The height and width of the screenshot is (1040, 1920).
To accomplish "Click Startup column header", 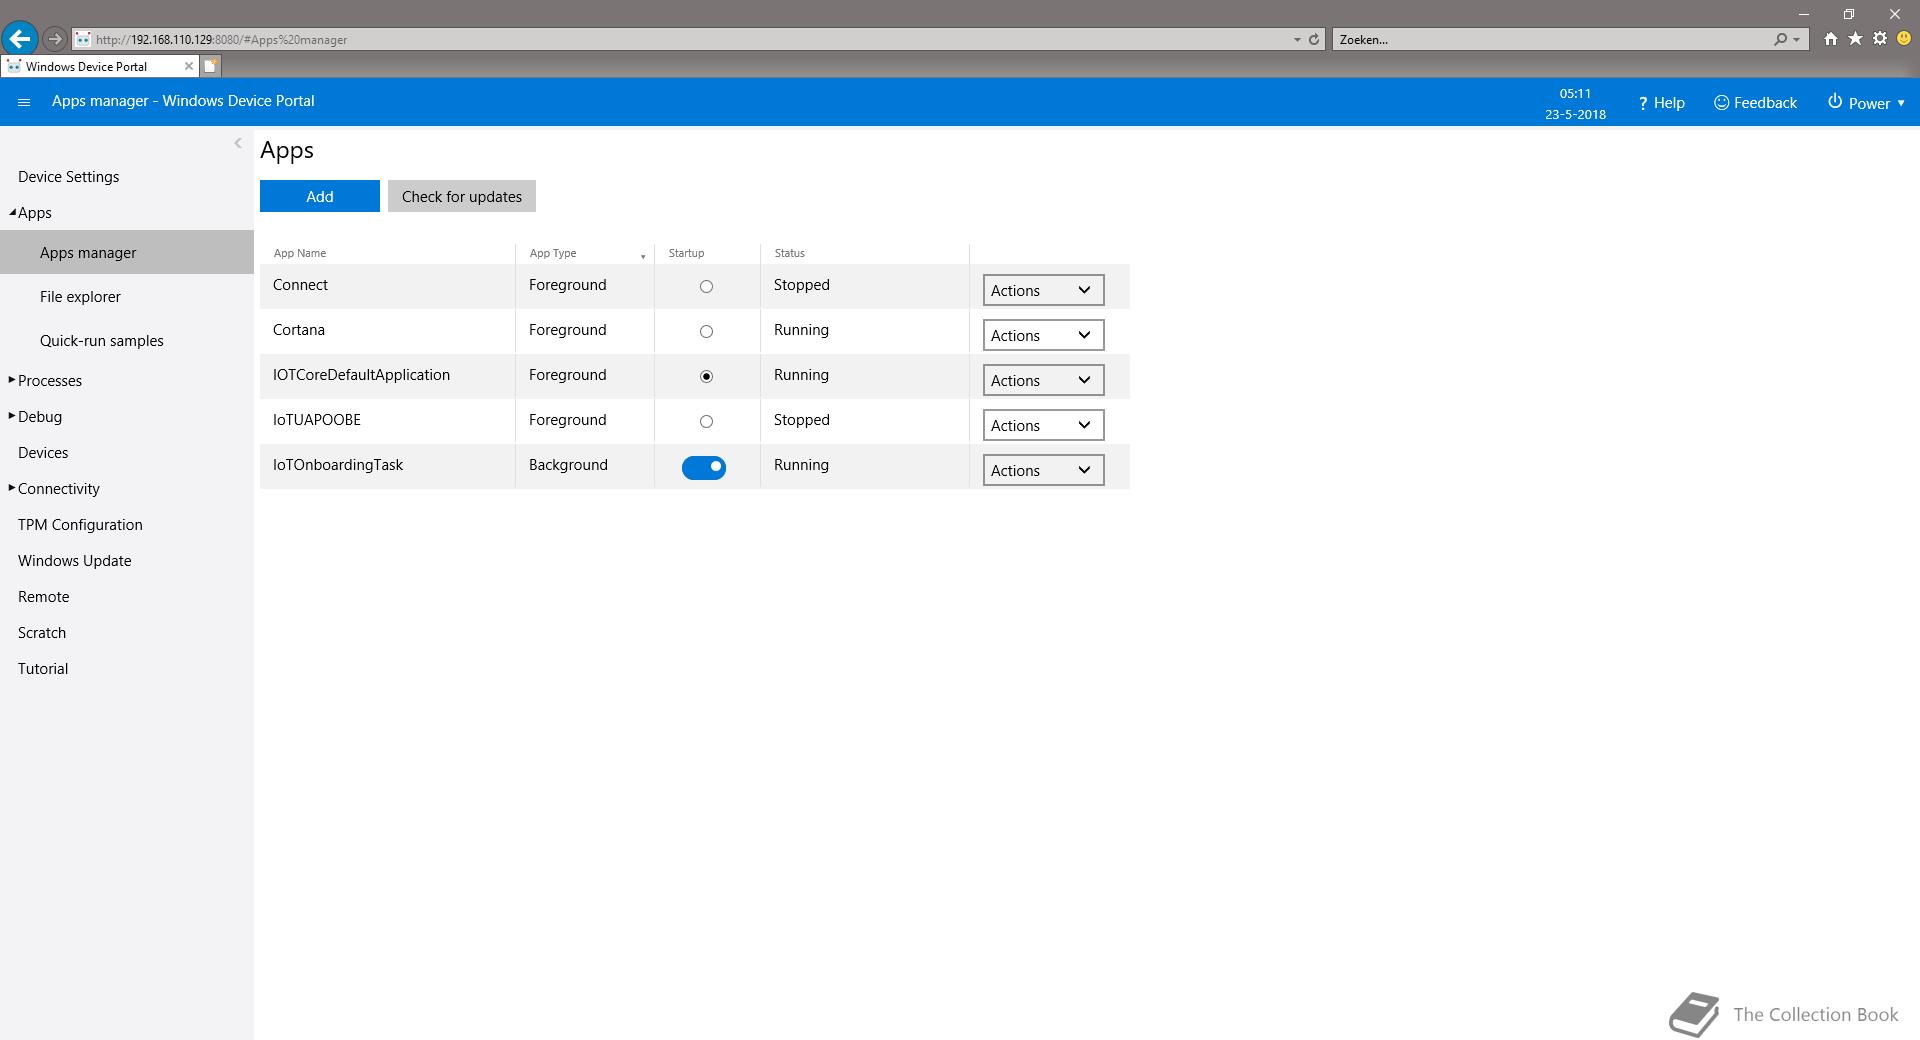I will click(686, 253).
